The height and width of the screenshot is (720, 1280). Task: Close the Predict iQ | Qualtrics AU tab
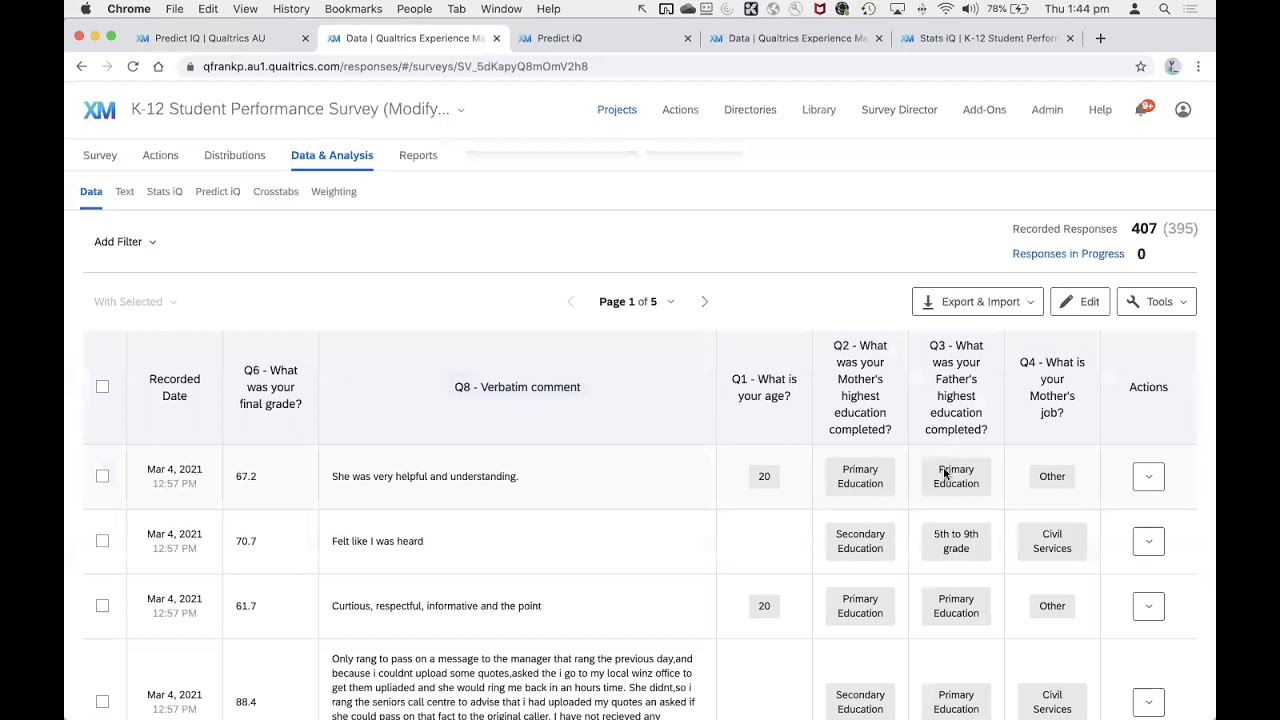click(305, 38)
